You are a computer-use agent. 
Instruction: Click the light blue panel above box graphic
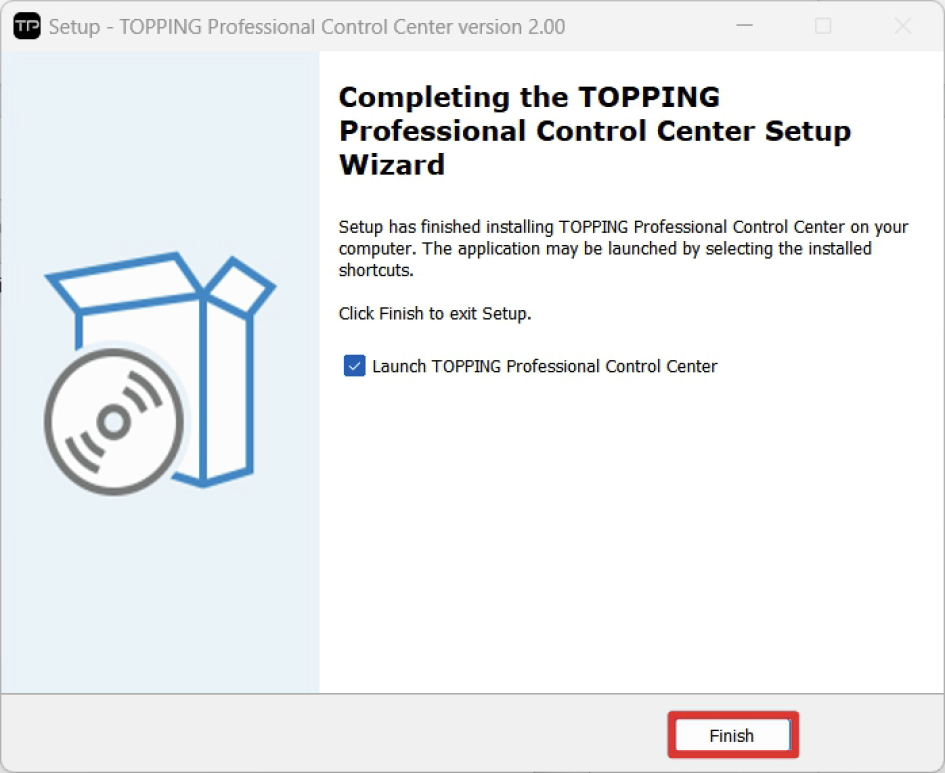(160, 150)
